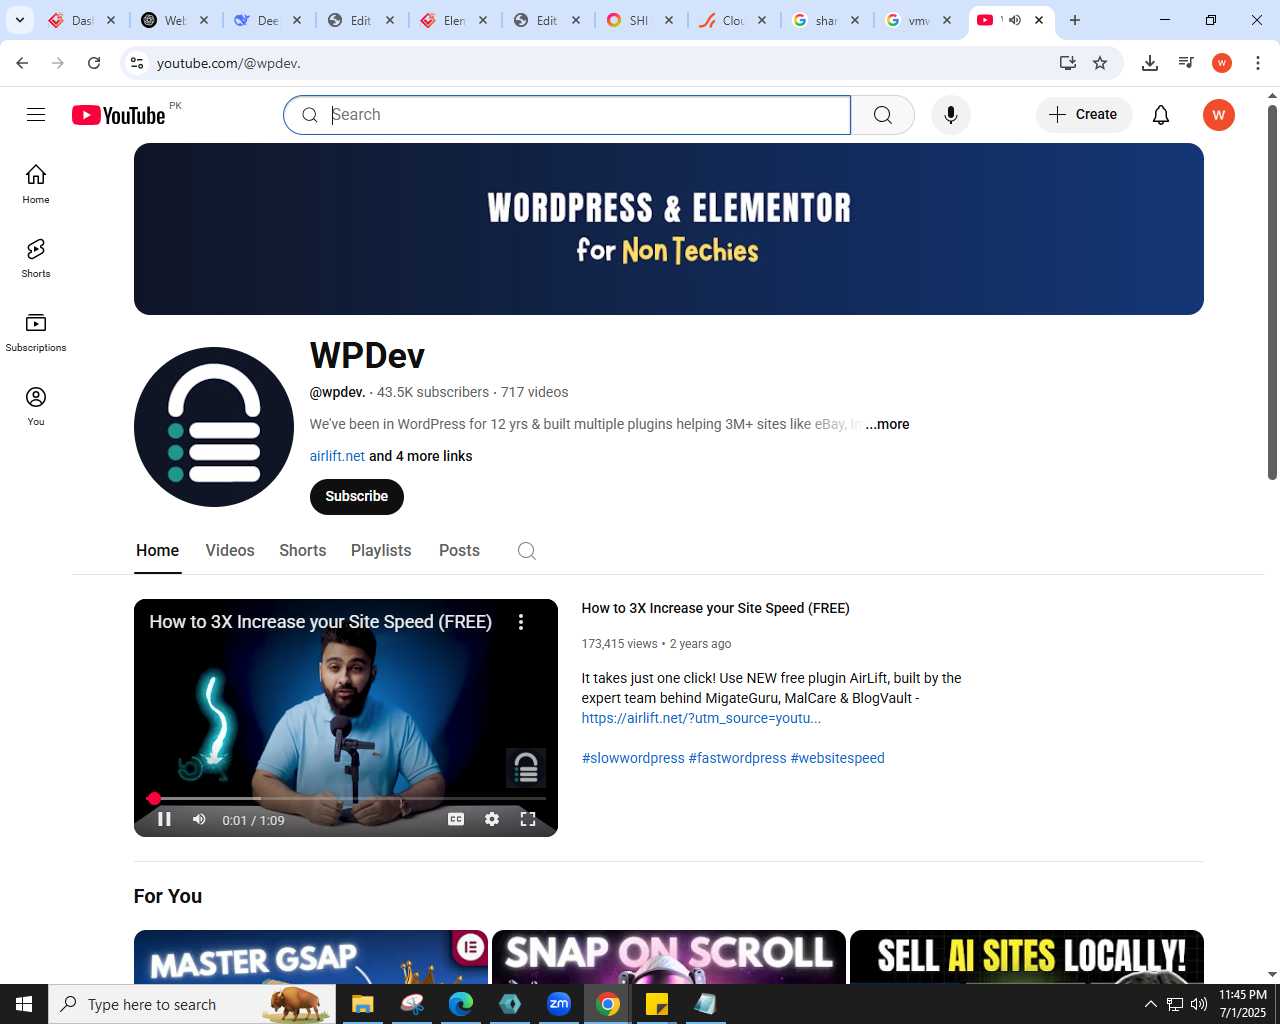View site information icon in address bar

137,63
